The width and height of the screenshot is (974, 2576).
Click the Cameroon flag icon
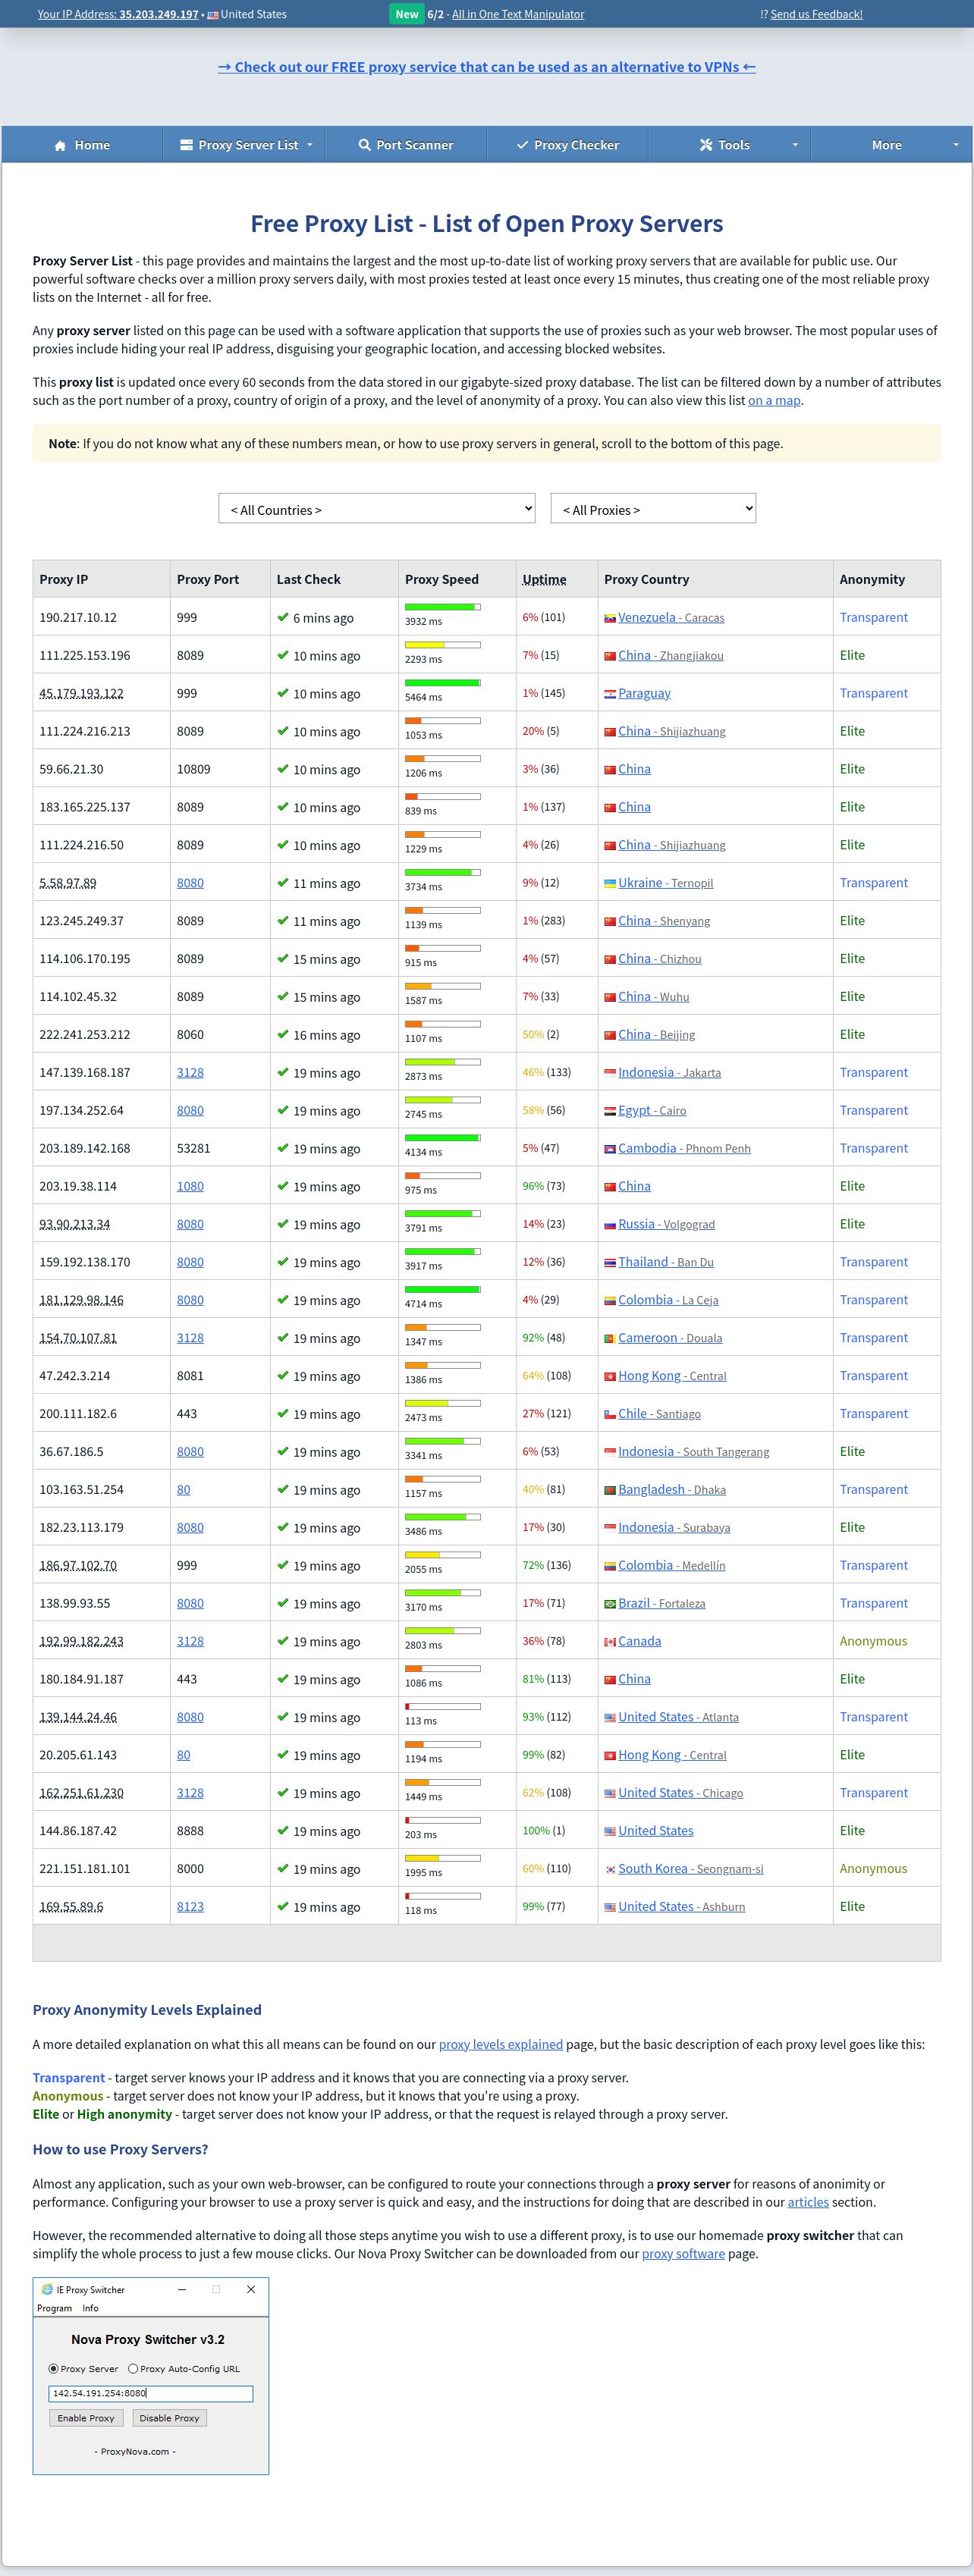tap(610, 1339)
